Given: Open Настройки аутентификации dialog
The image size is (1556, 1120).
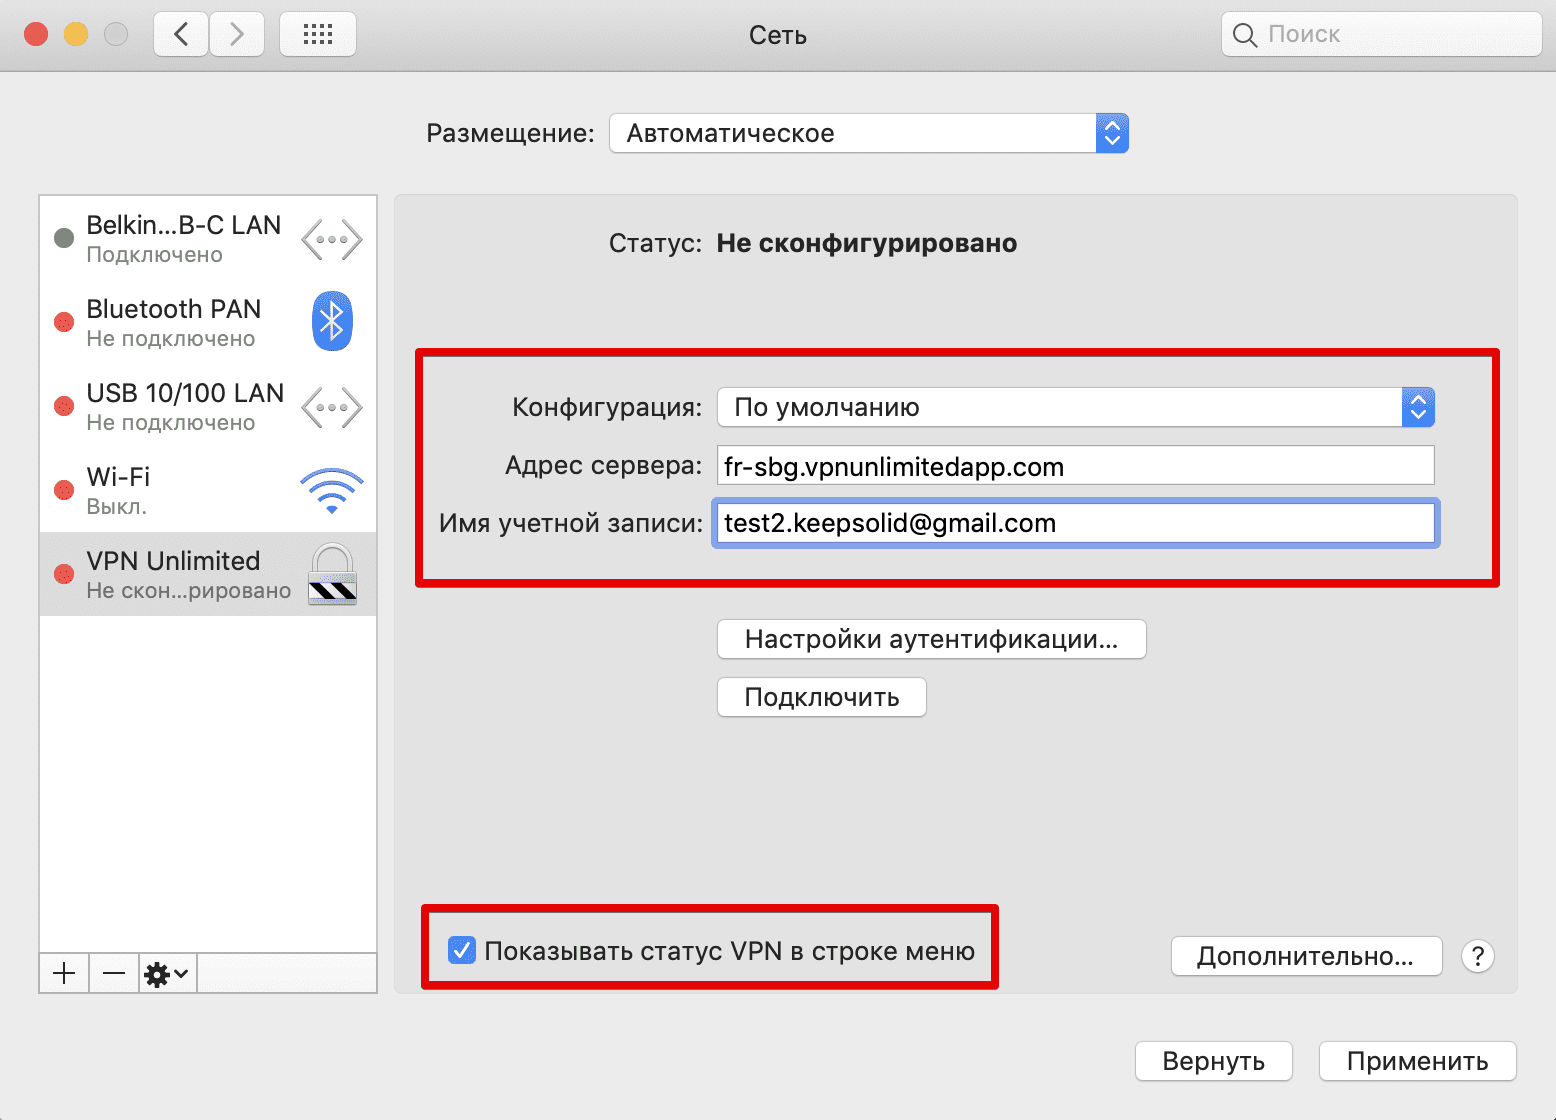Looking at the screenshot, I should (x=930, y=639).
